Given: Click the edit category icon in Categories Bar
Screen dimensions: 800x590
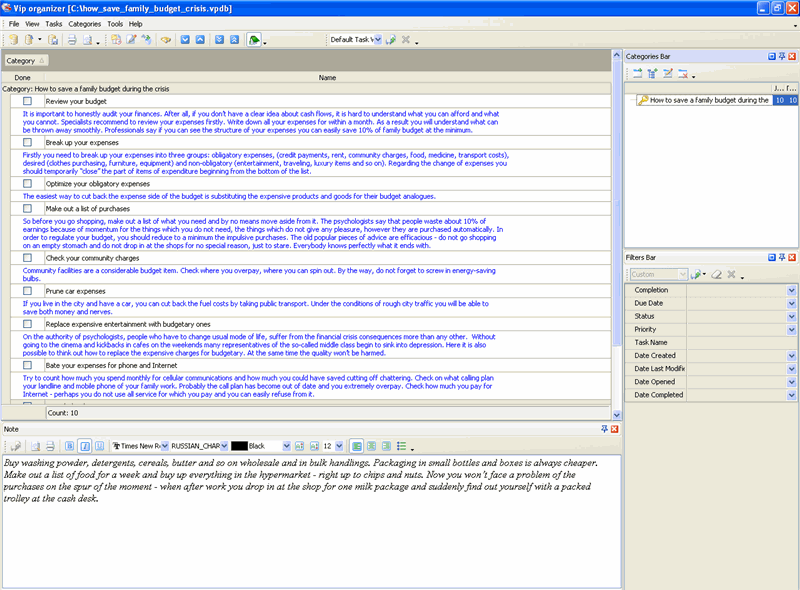Looking at the screenshot, I should pos(668,73).
